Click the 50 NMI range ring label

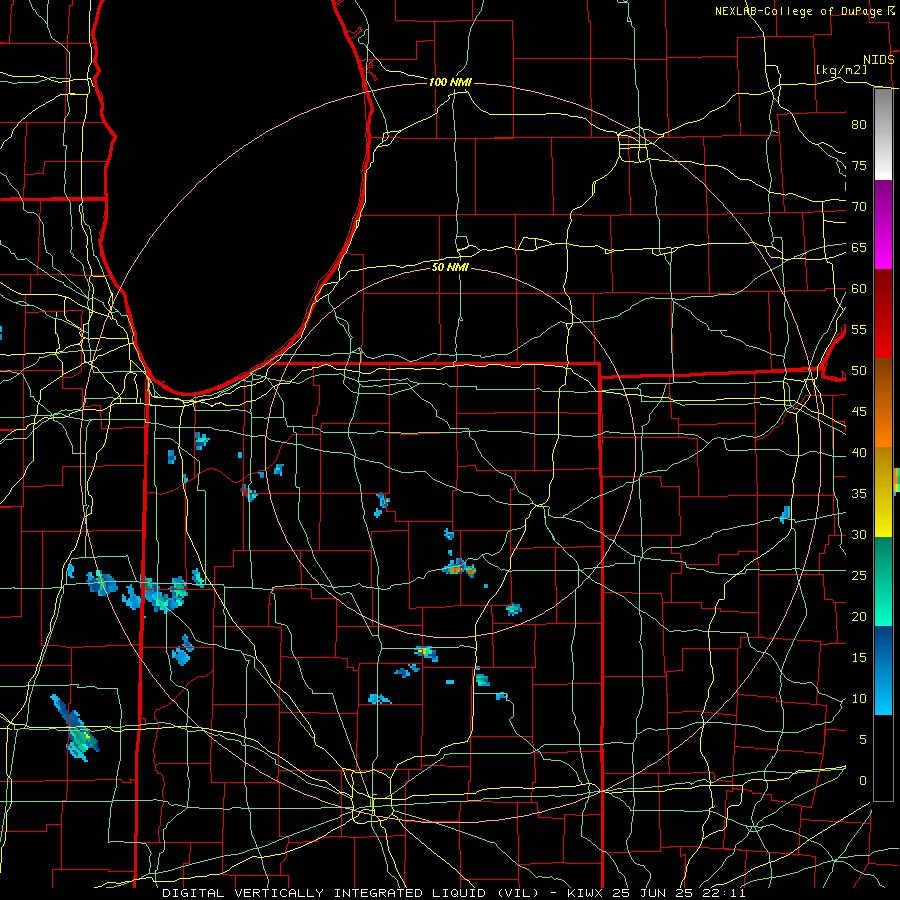[x=451, y=267]
